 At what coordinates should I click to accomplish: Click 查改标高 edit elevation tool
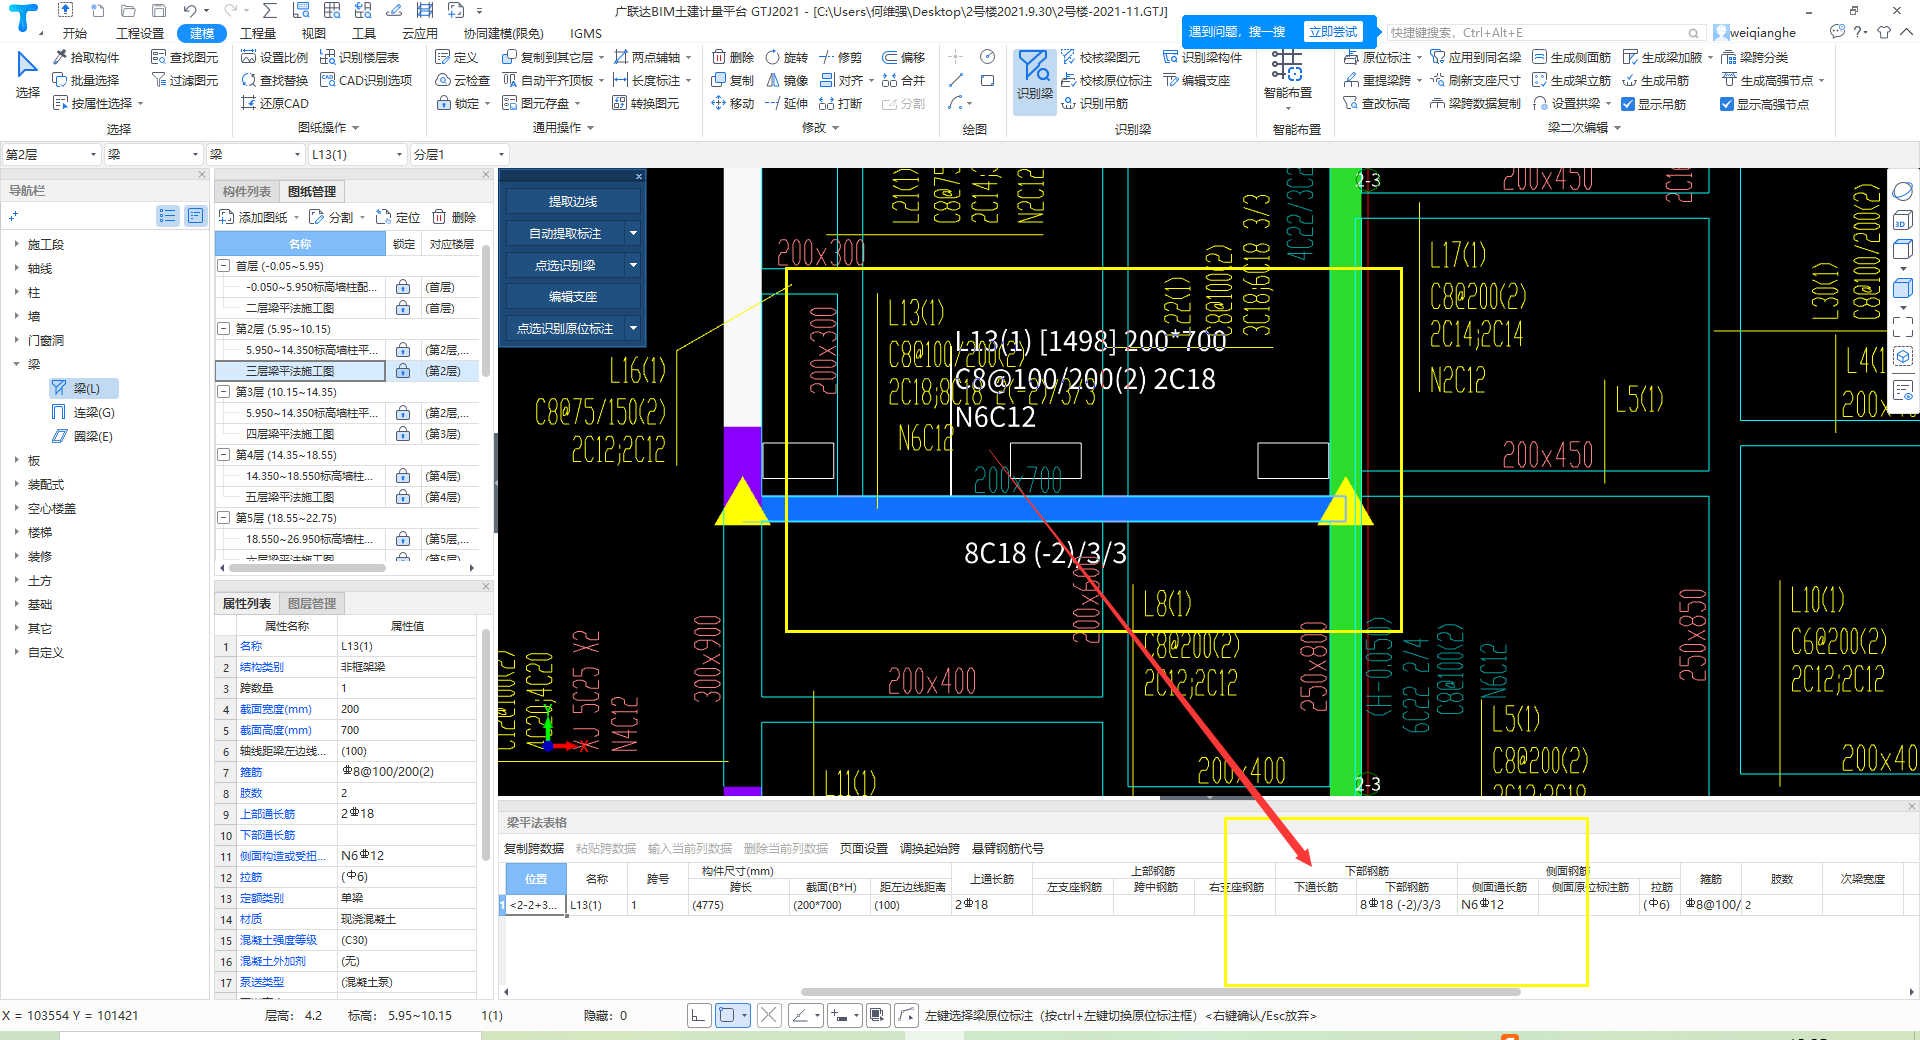click(x=1377, y=103)
